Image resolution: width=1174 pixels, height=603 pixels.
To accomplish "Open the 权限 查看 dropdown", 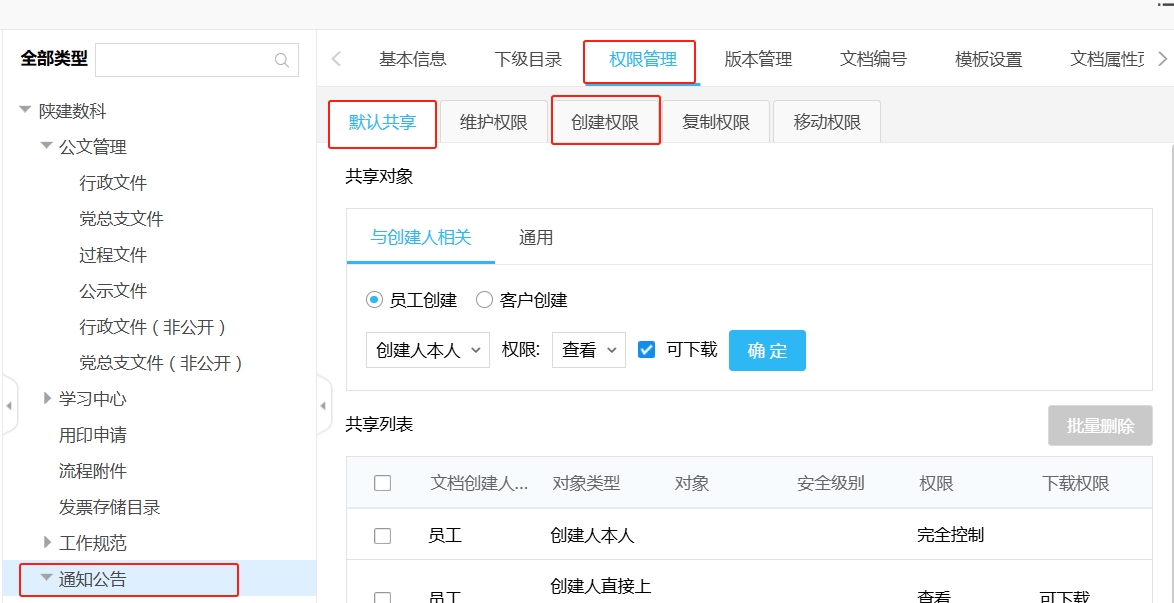I will [589, 350].
